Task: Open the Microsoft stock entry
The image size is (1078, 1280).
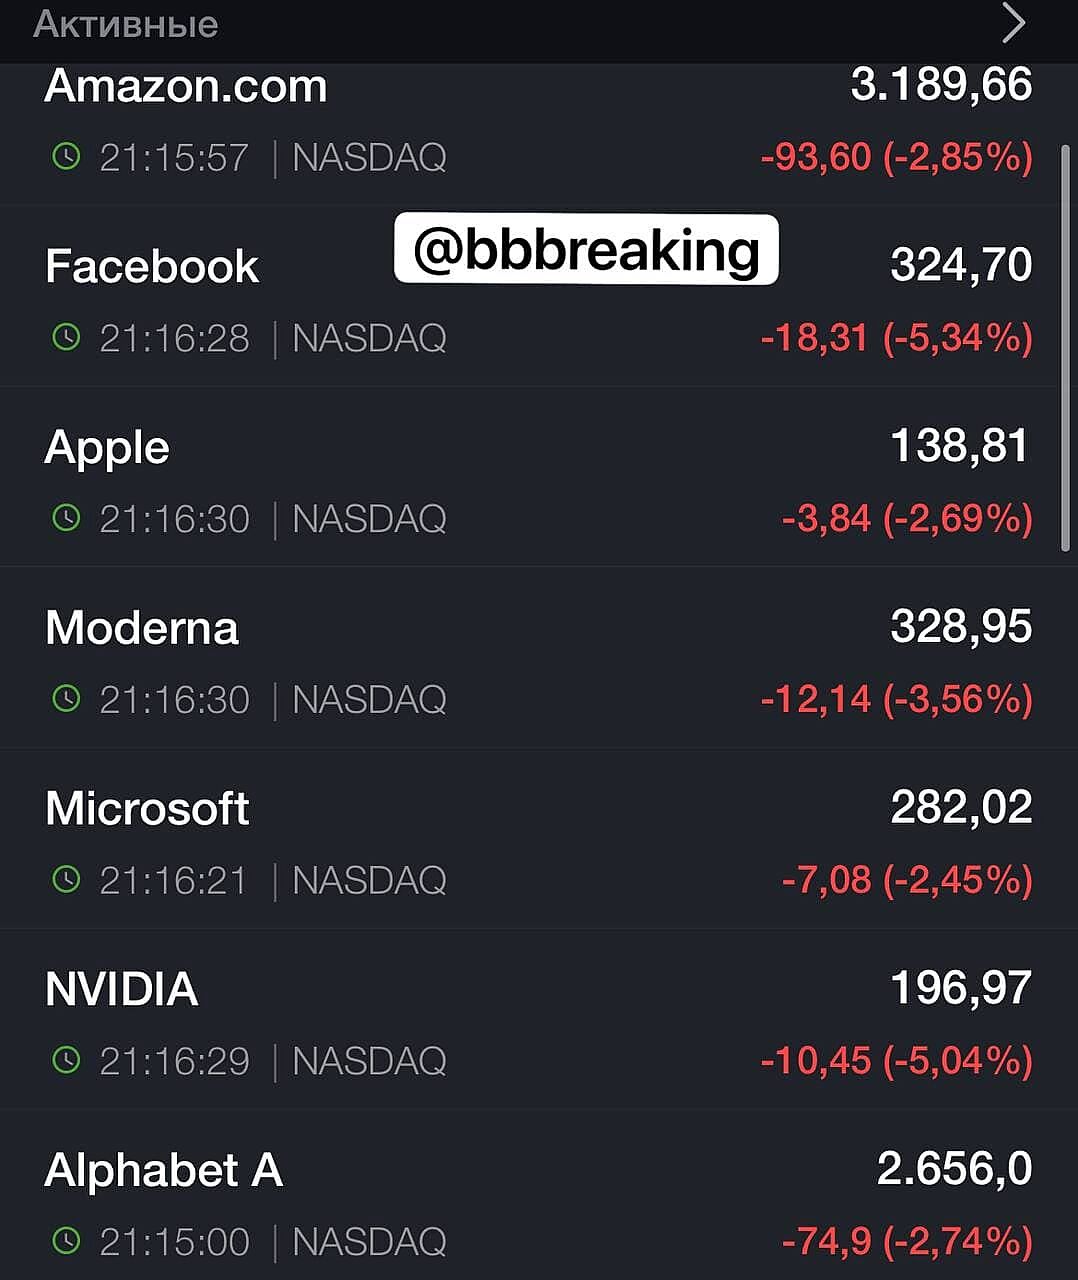Action: point(147,809)
